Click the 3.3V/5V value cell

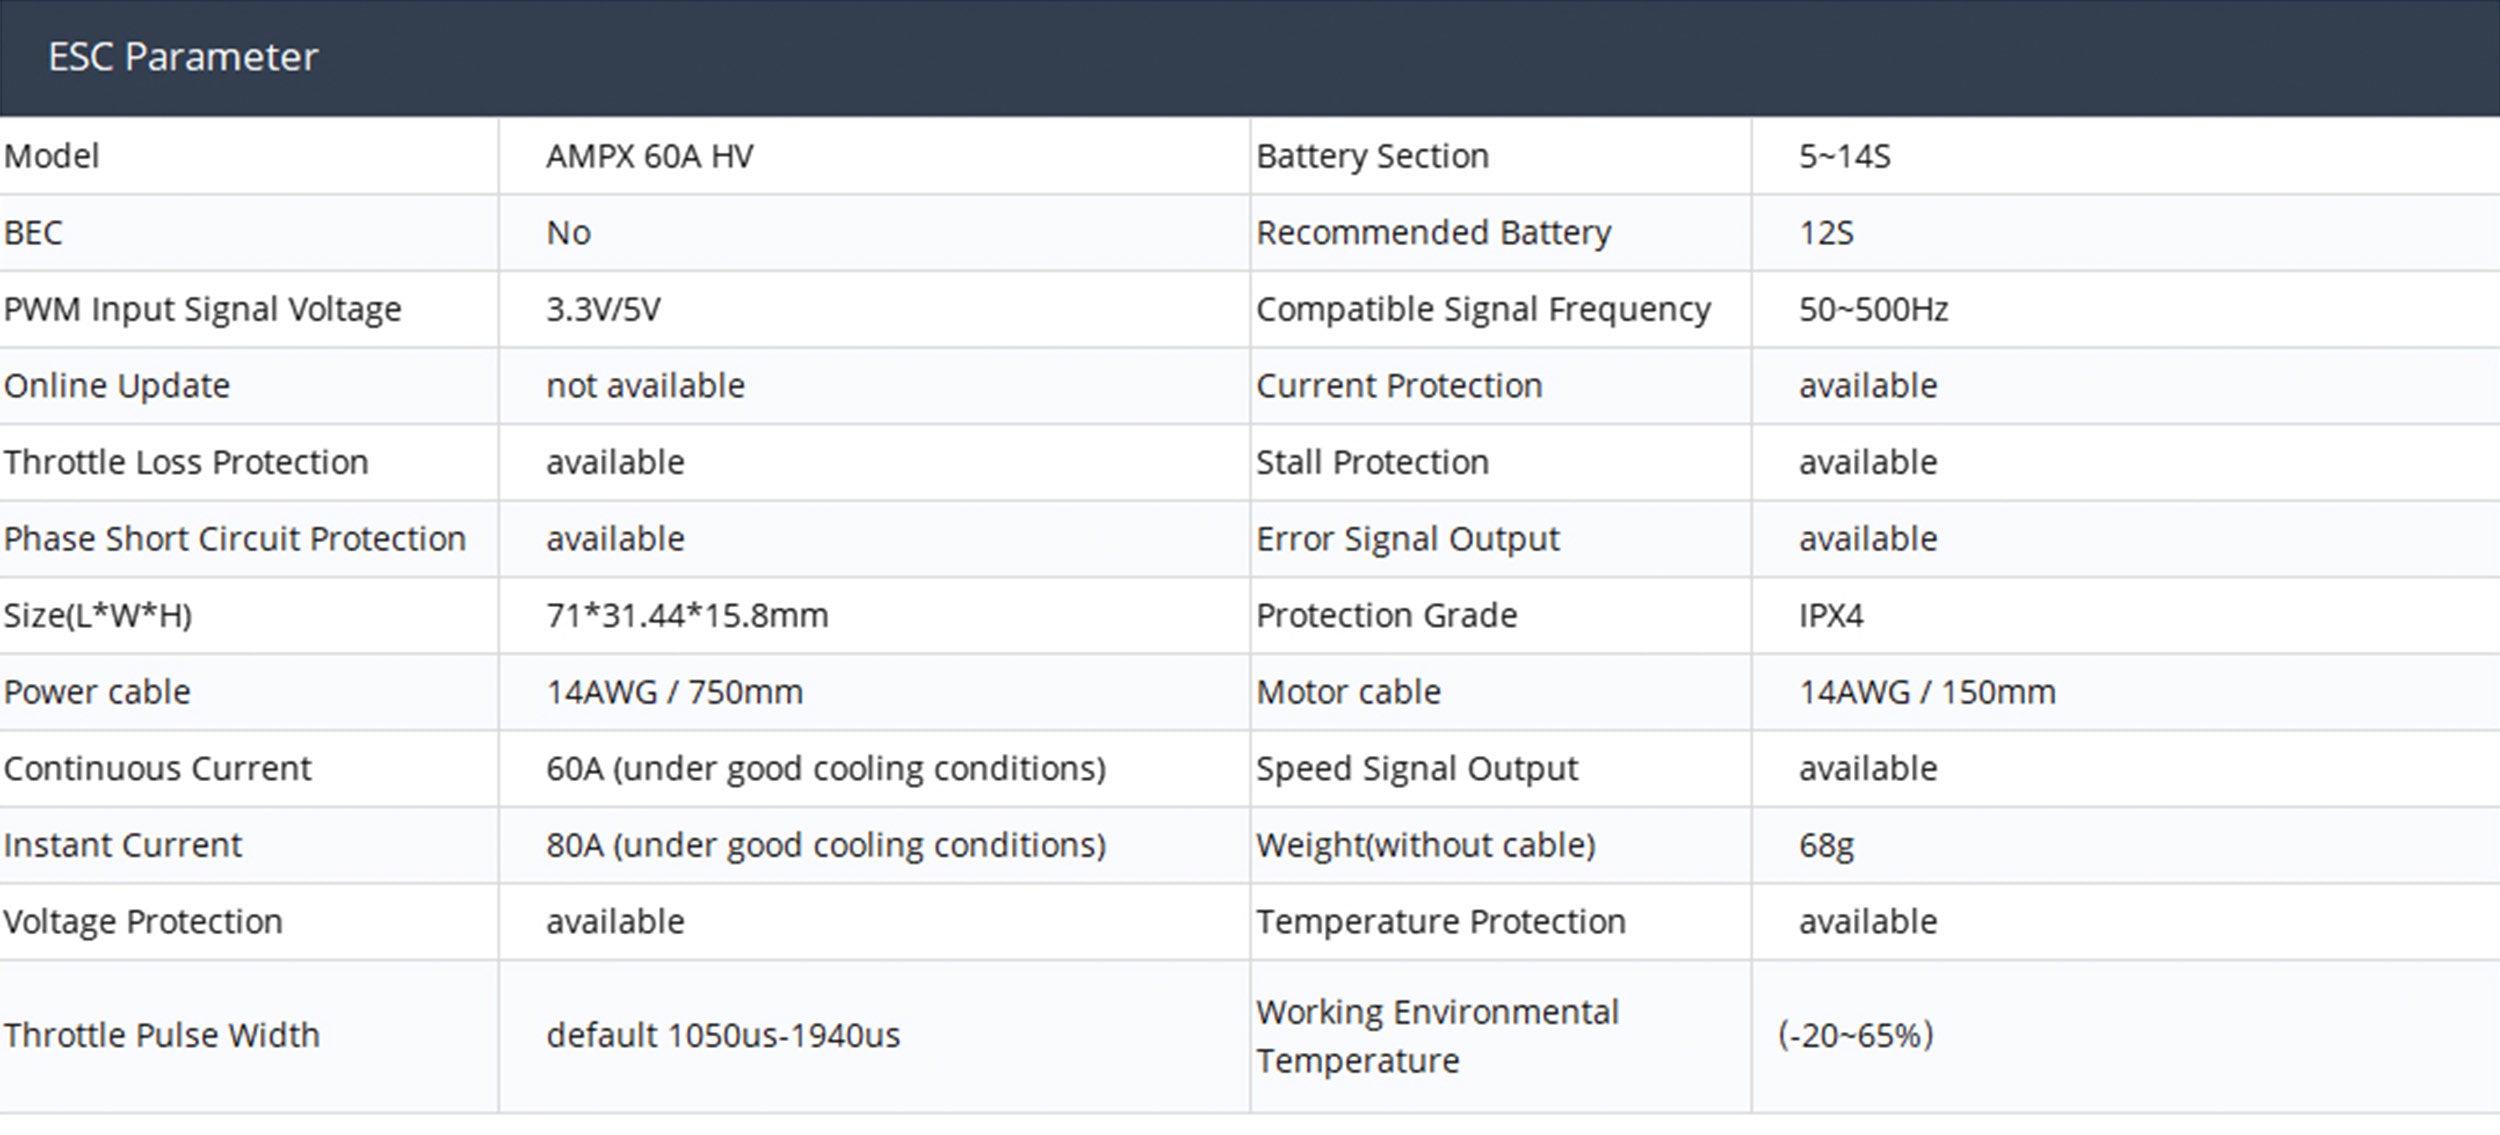[x=603, y=310]
